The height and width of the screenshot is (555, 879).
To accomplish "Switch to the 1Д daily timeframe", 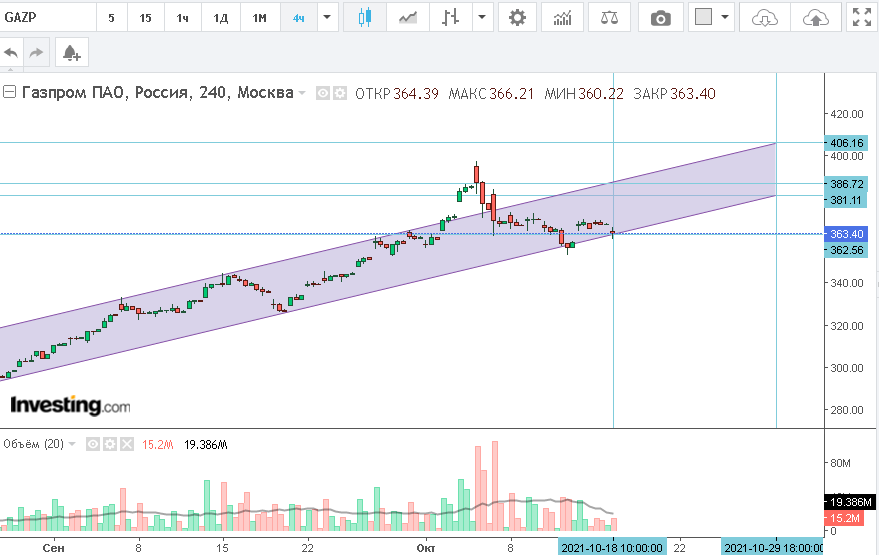I will [x=220, y=17].
